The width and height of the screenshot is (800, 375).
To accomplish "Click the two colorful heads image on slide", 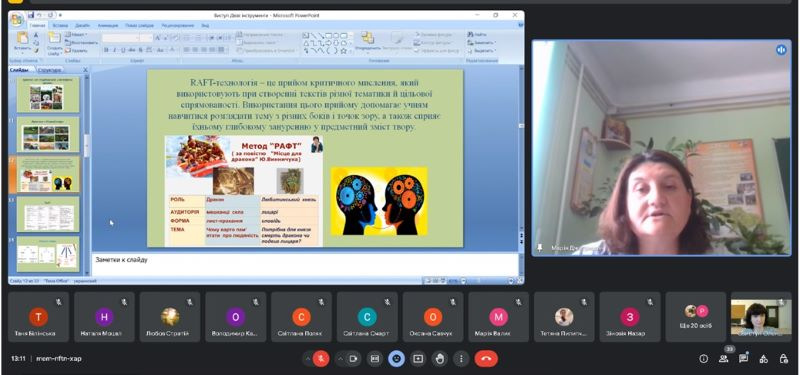I will pyautogui.click(x=379, y=201).
